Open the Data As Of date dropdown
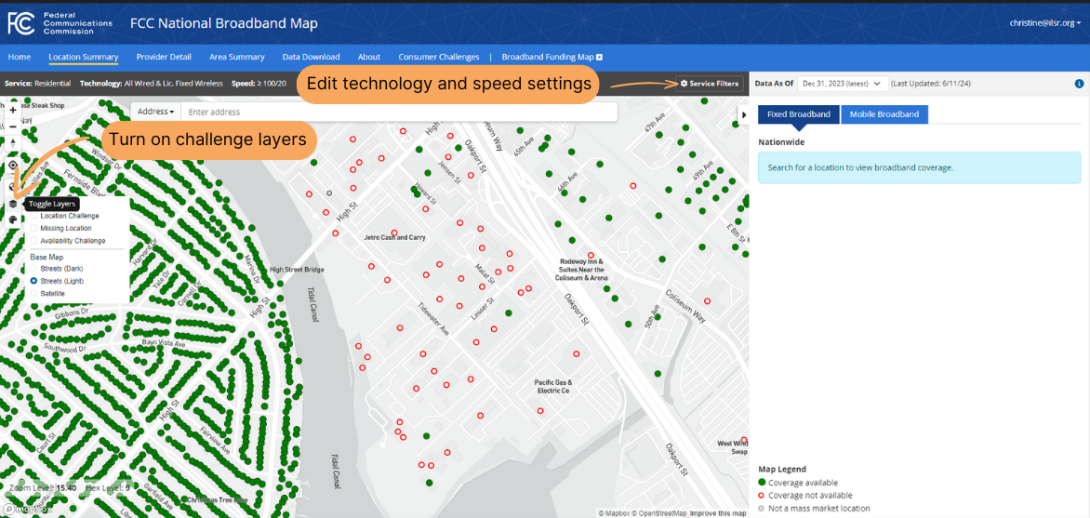The height and width of the screenshot is (518, 1090). 844,84
